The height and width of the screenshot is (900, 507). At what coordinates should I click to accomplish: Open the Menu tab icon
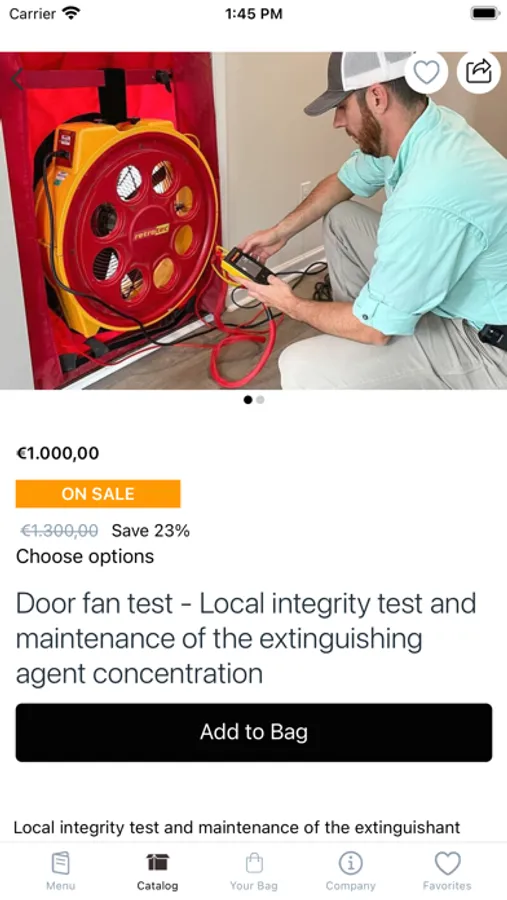60,863
